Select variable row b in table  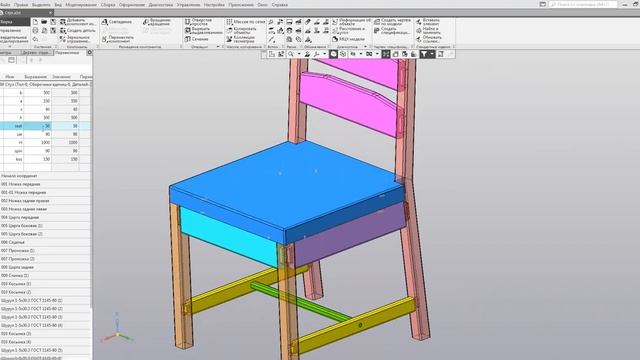45,93
